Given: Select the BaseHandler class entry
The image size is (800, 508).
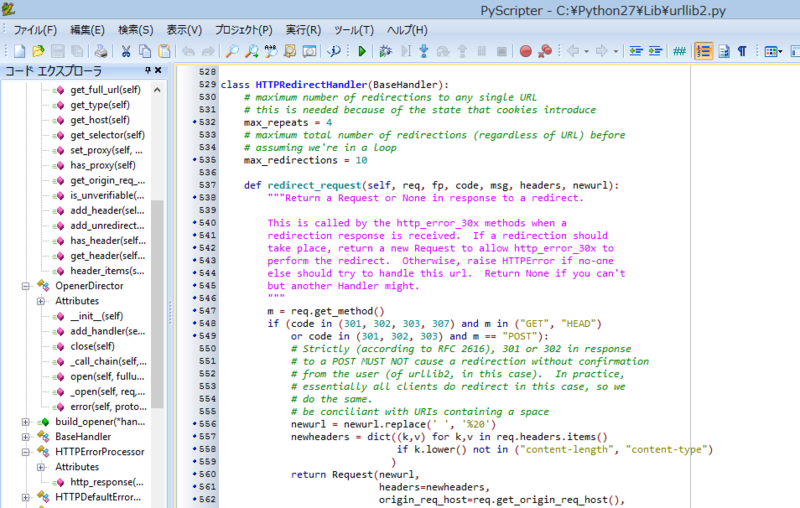Looking at the screenshot, I should (x=83, y=437).
